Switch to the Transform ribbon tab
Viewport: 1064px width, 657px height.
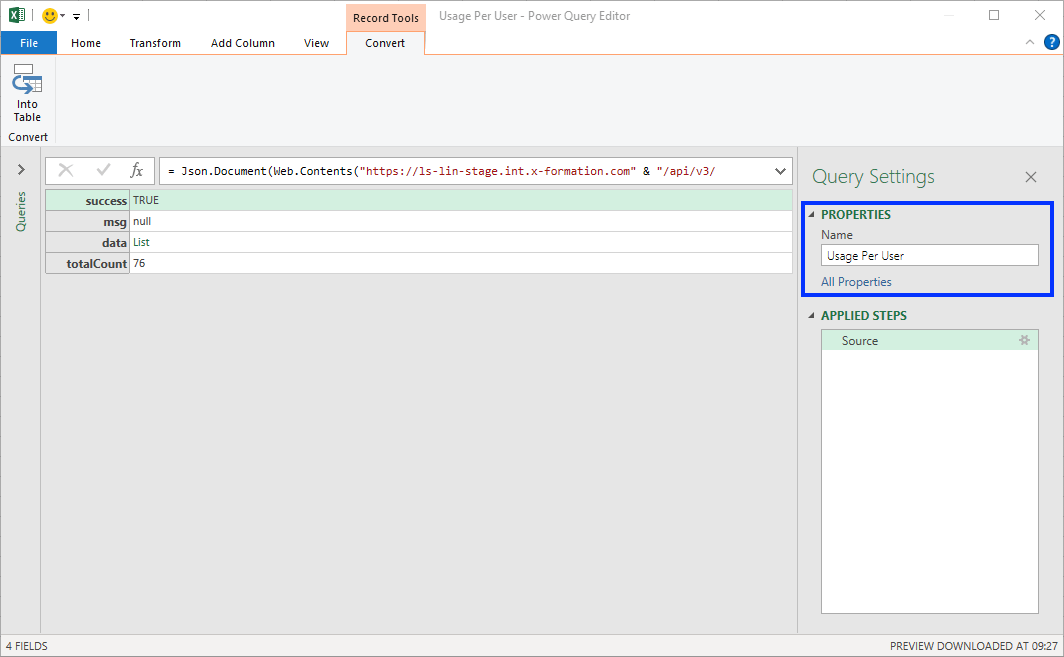pyautogui.click(x=155, y=43)
